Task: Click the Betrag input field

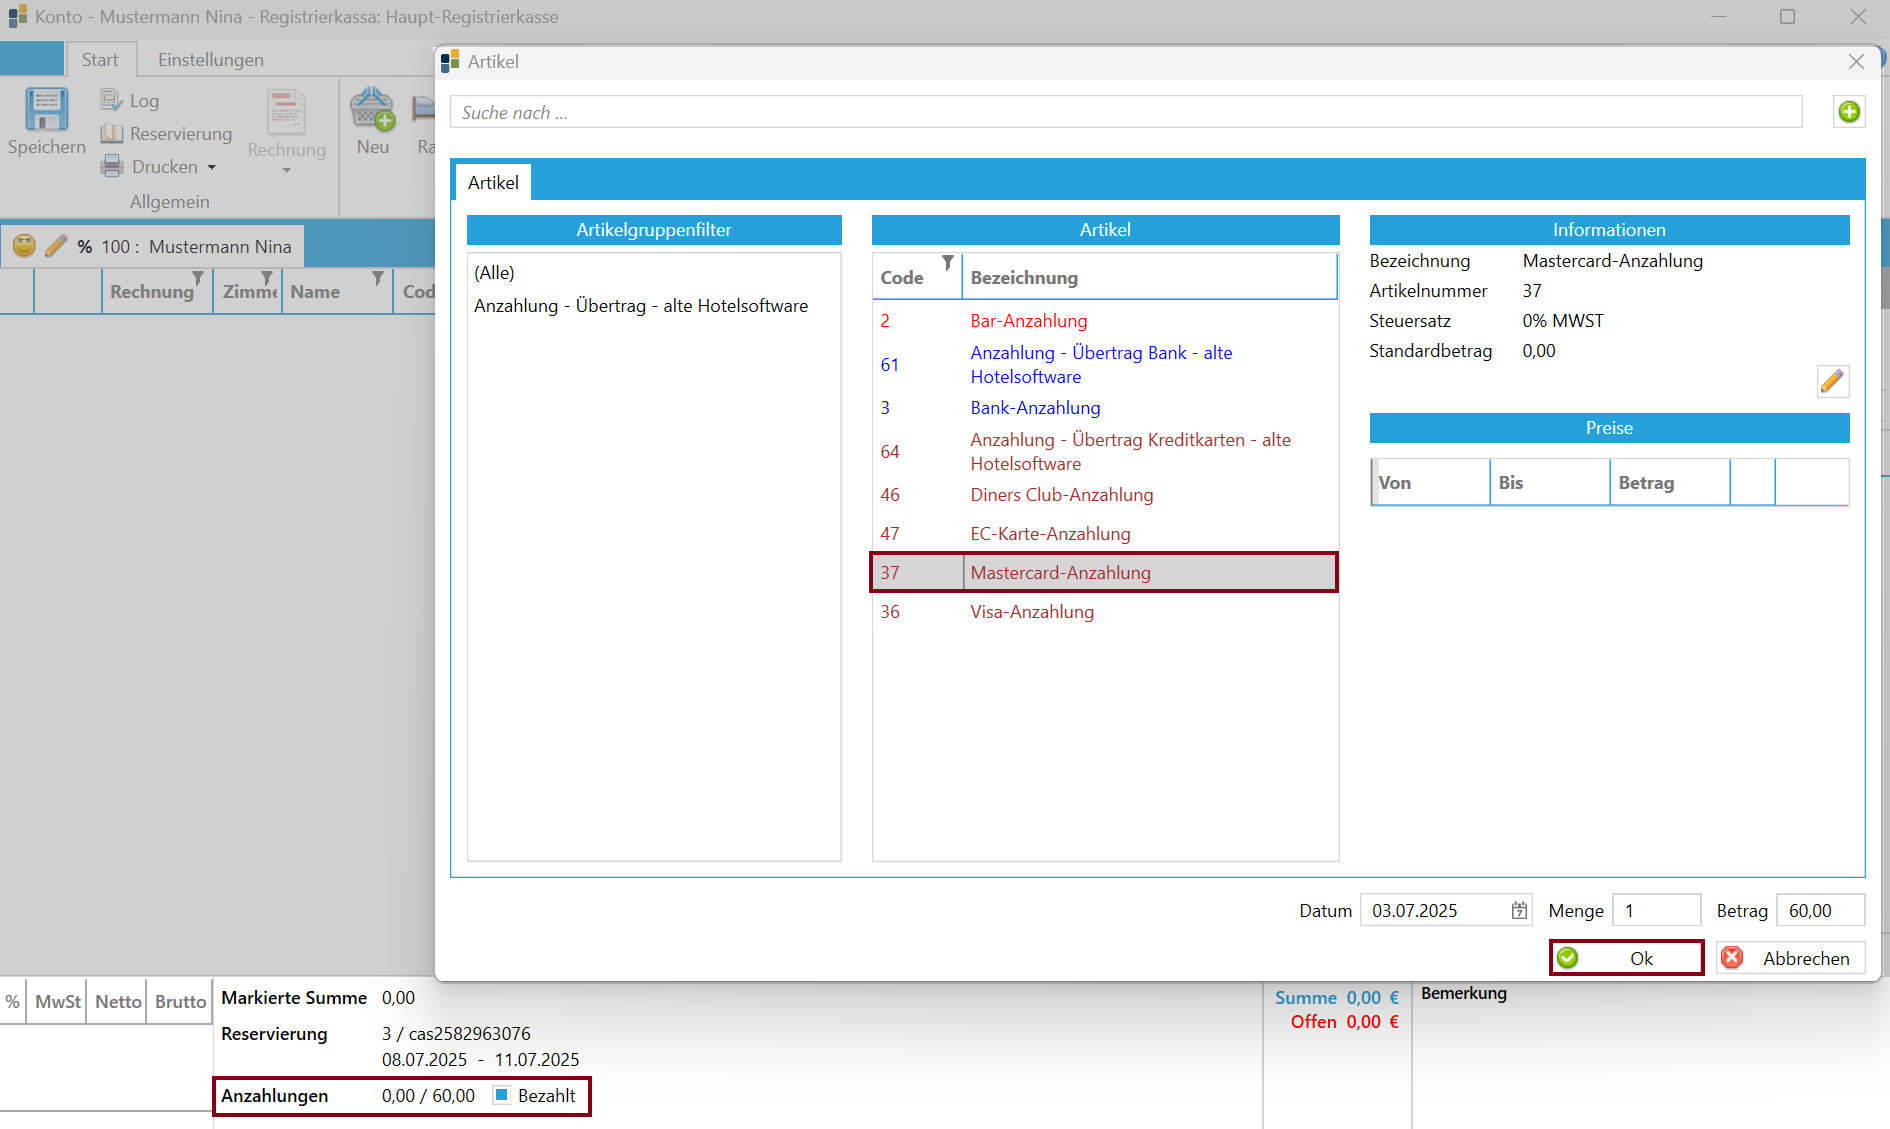Action: [x=1820, y=910]
